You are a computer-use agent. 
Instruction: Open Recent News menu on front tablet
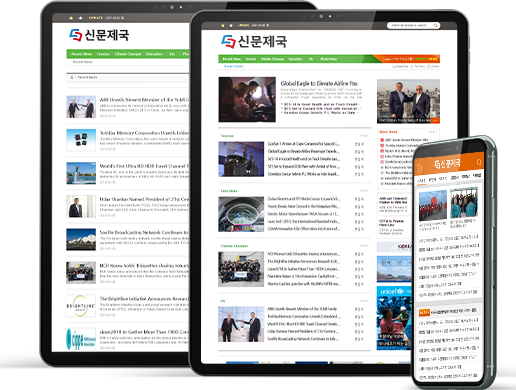(232, 59)
